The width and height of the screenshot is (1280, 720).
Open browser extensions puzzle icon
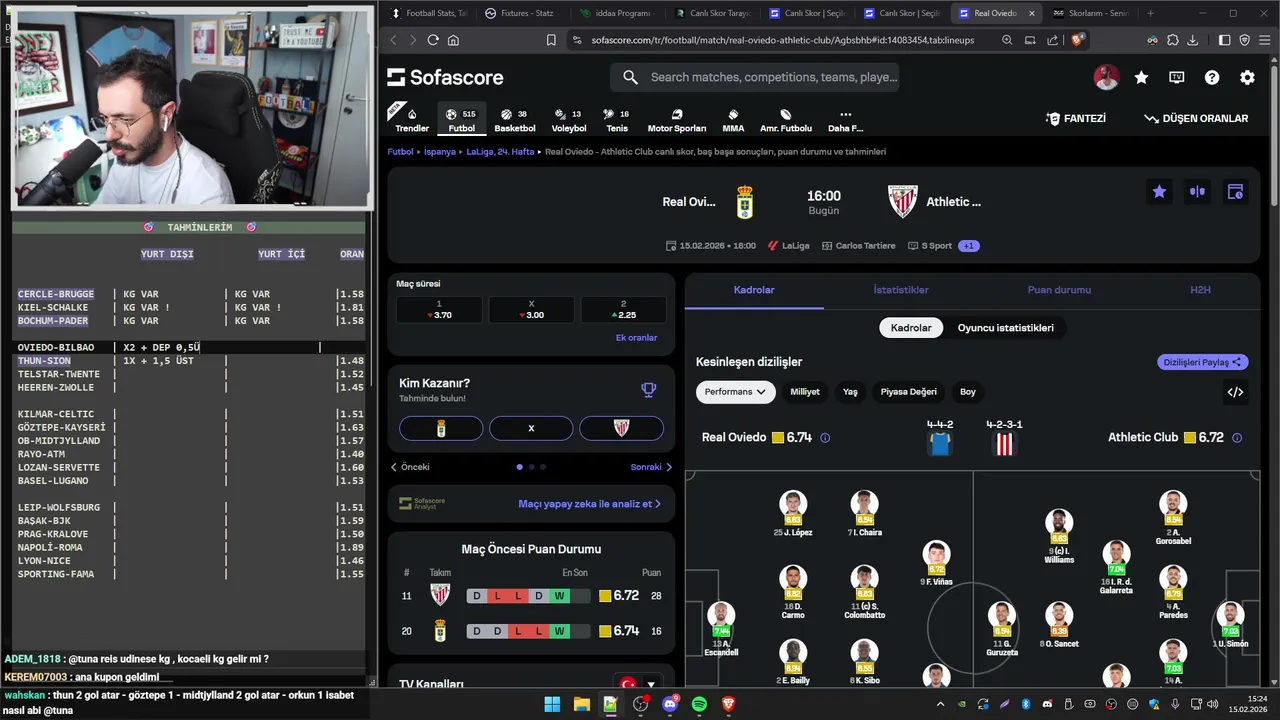click(x=1172, y=40)
